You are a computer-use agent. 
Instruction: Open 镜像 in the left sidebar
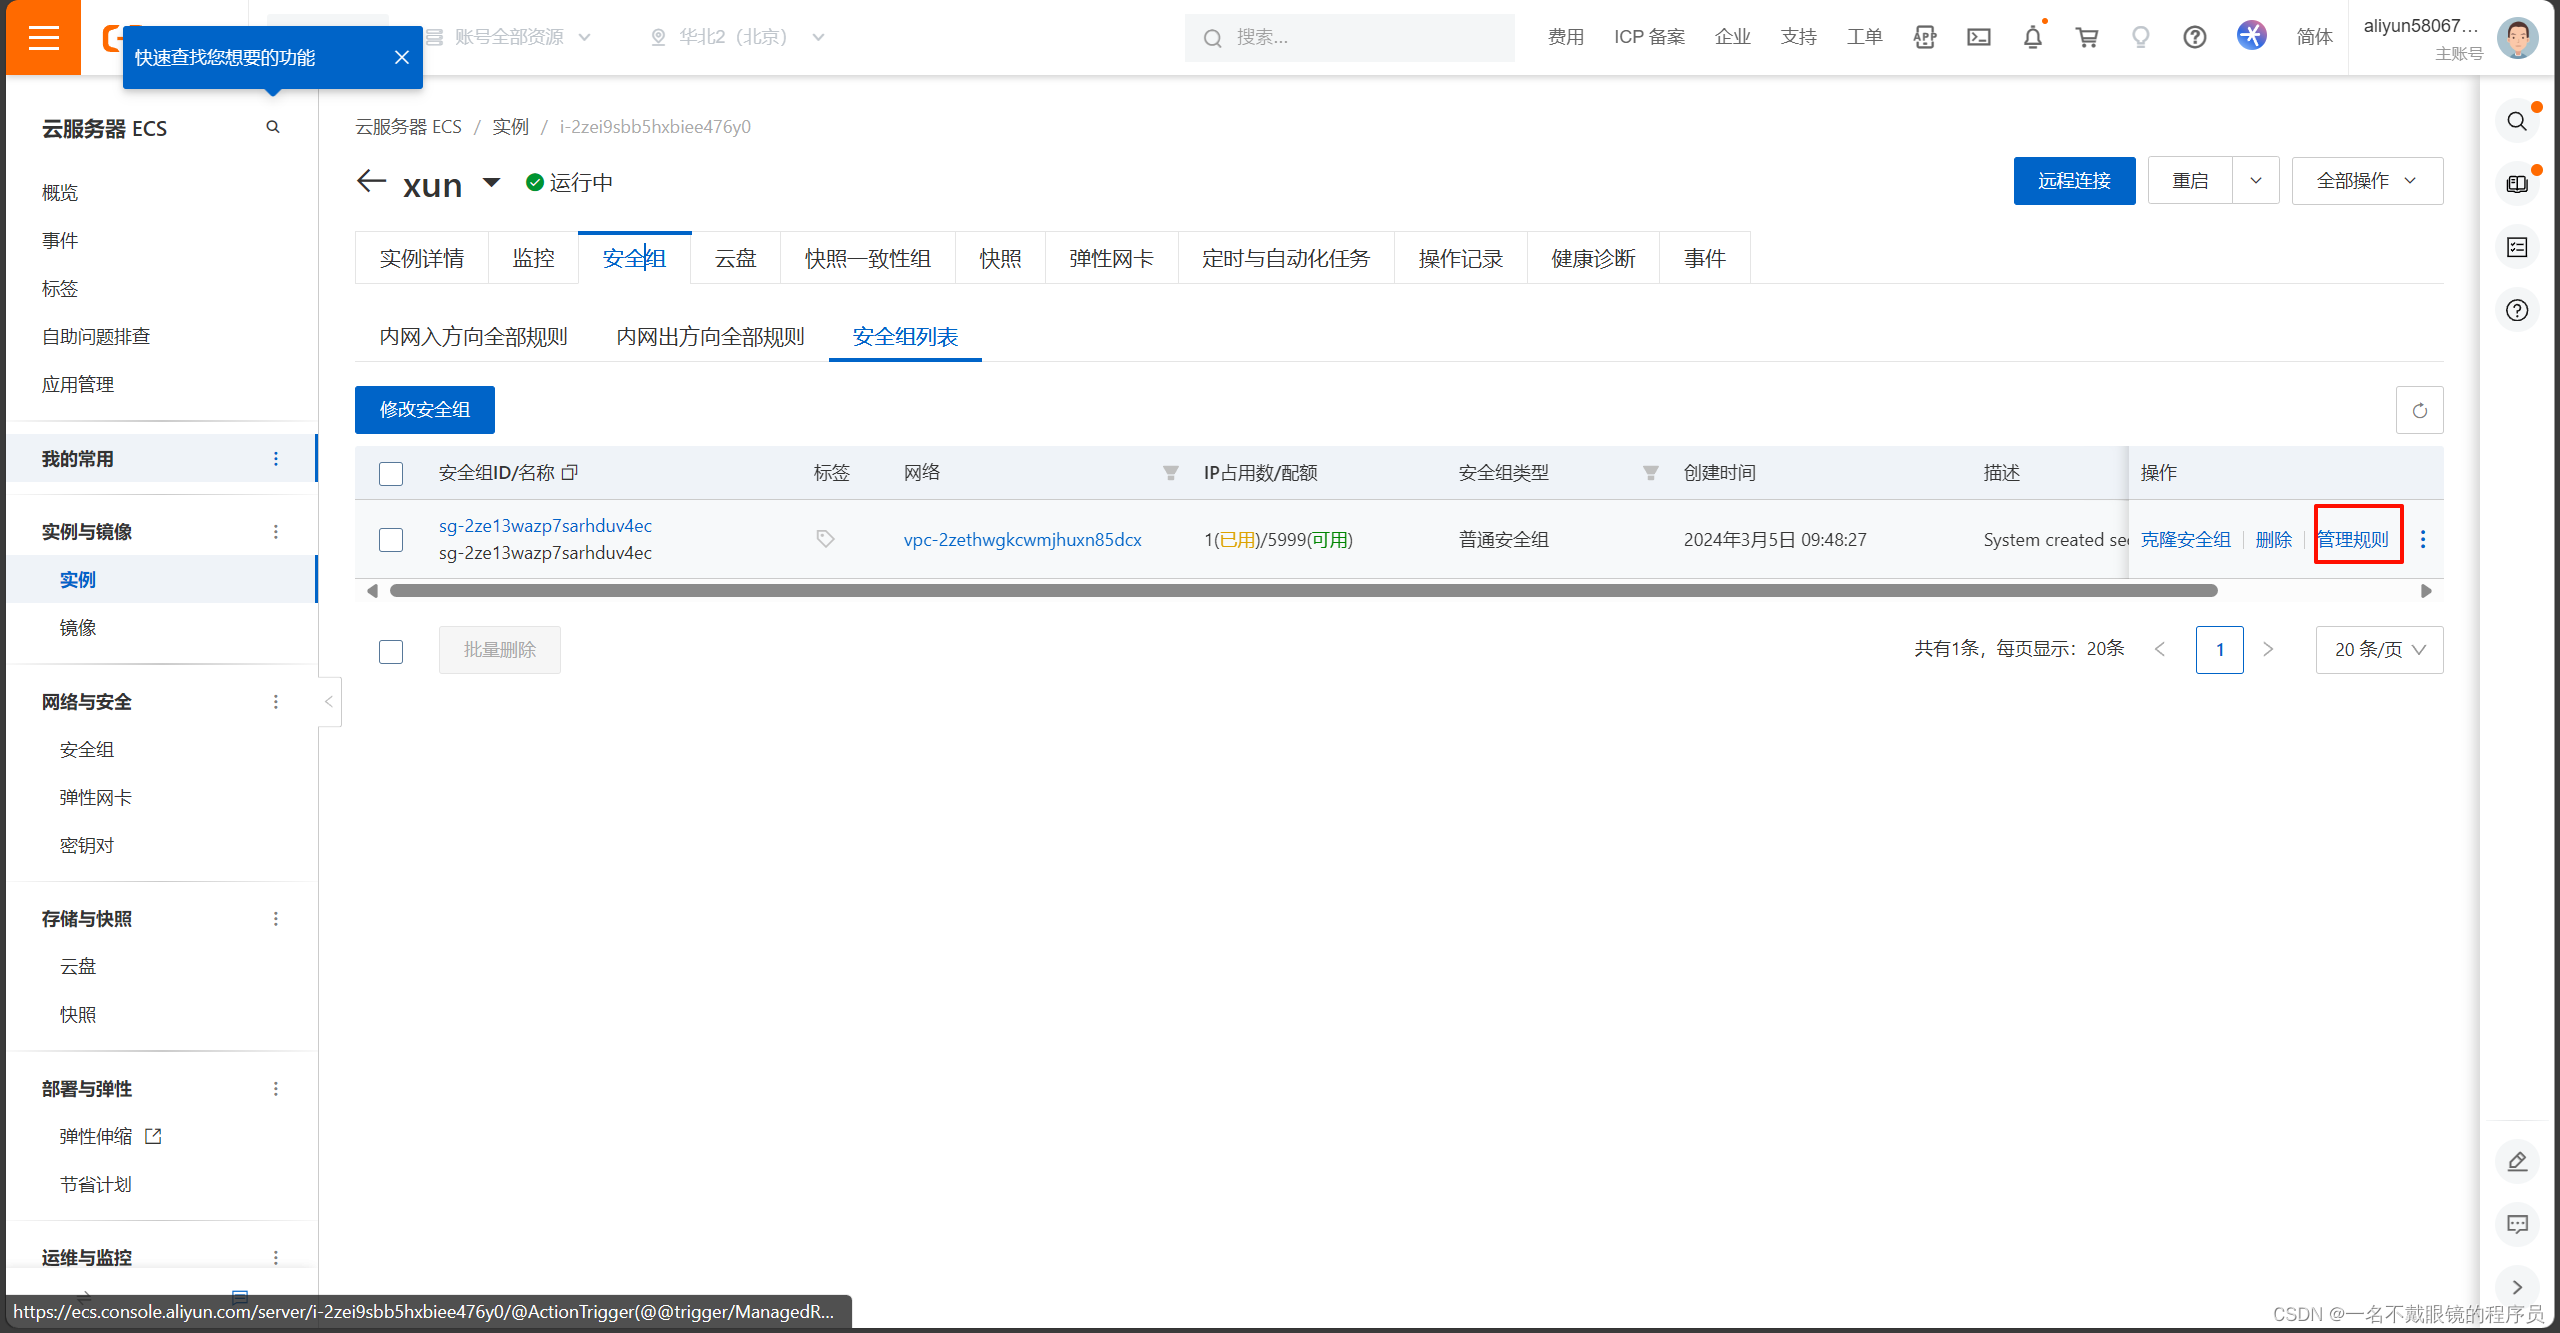78,628
